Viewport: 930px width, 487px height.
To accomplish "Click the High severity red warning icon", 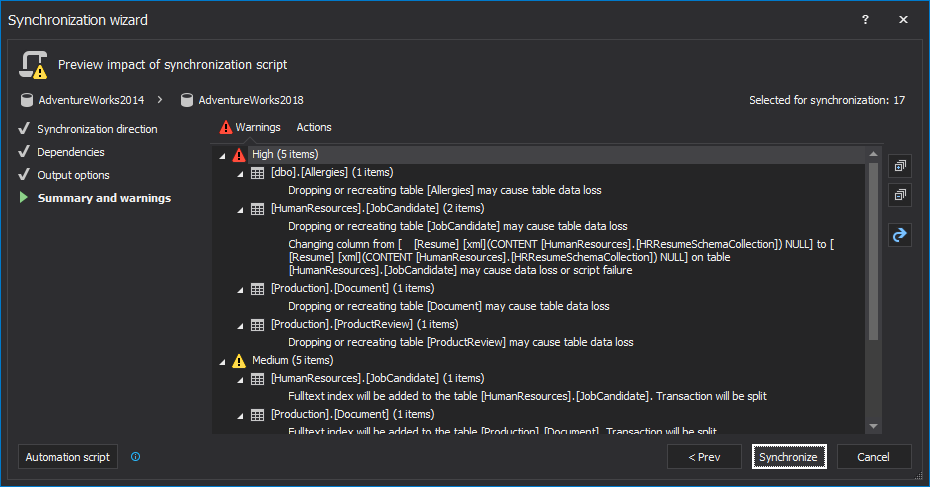I will (238, 155).
